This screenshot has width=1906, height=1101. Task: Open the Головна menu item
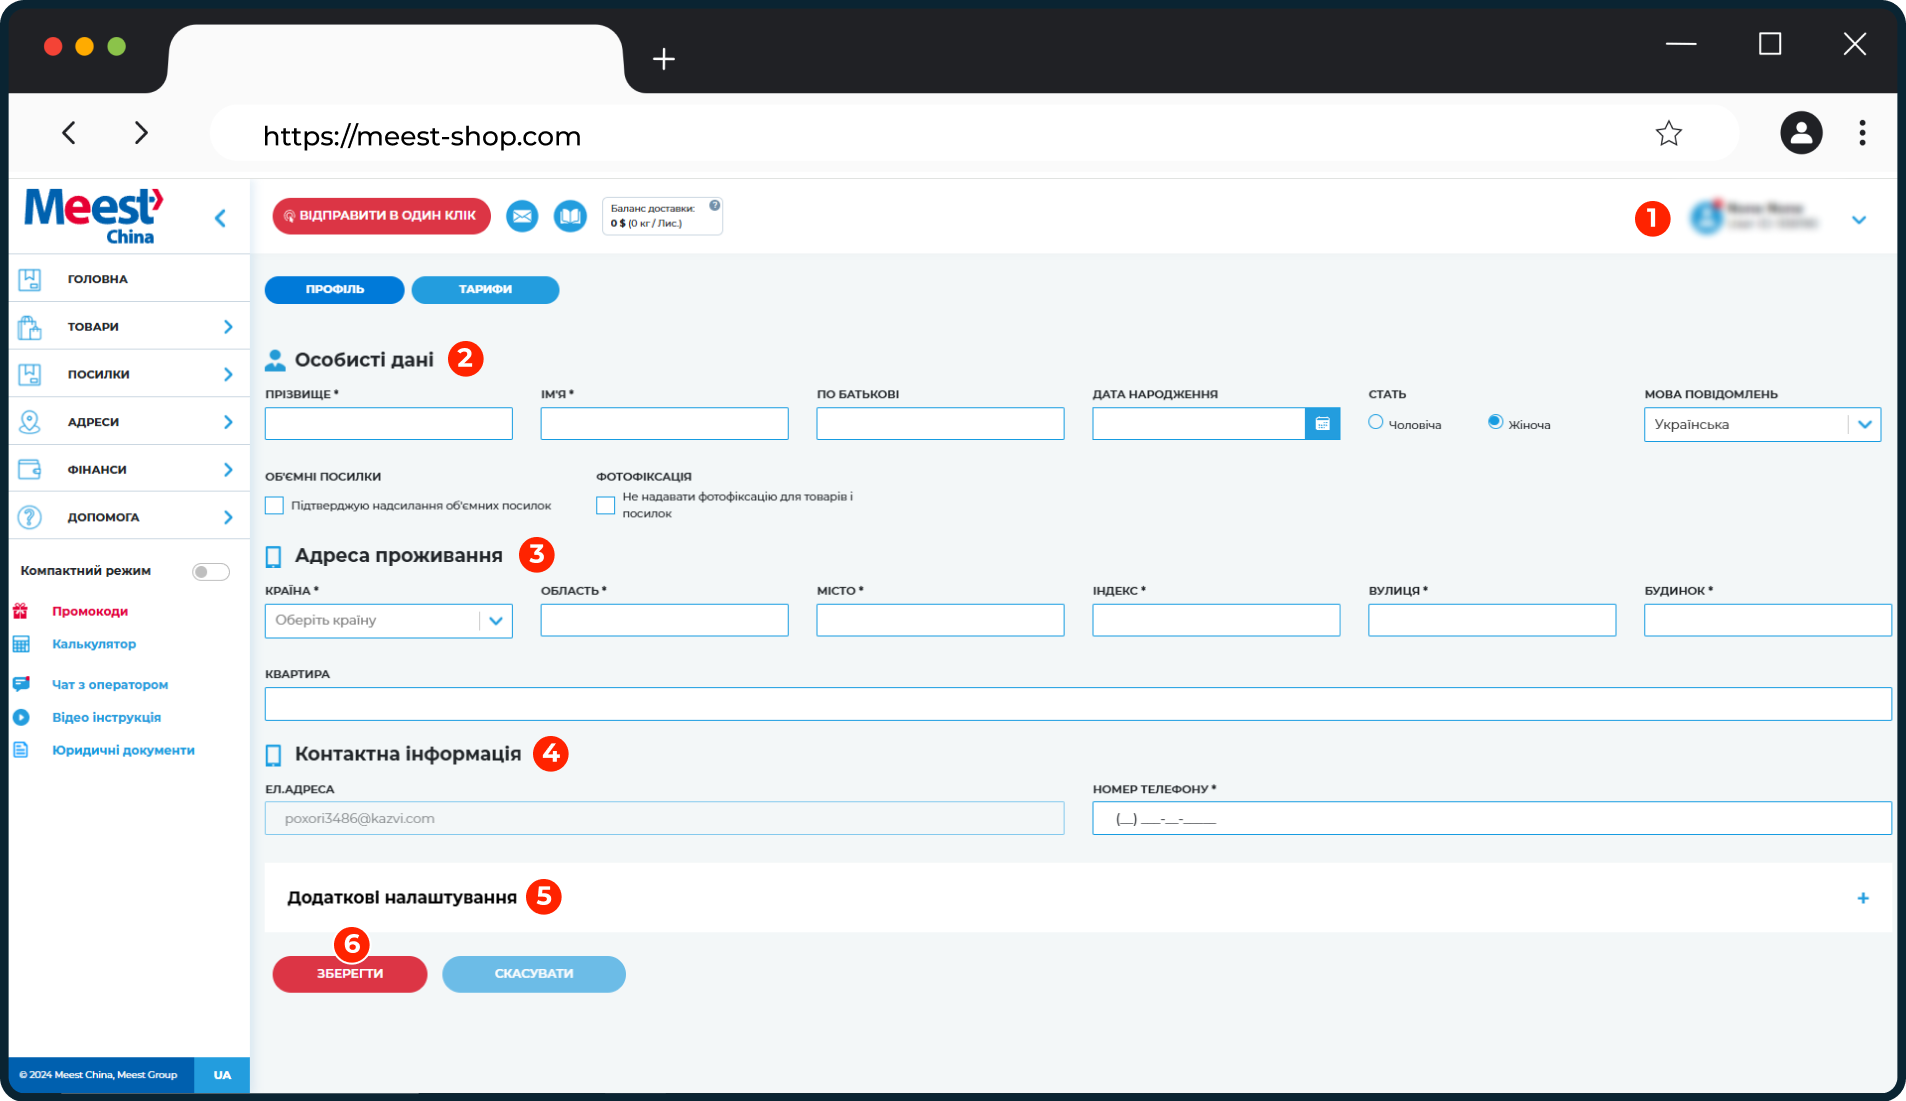[x=129, y=279]
